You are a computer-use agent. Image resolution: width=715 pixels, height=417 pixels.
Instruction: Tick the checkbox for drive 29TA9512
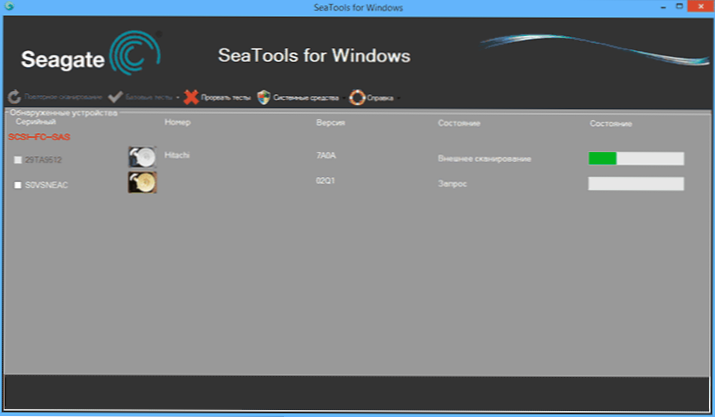coord(18,160)
